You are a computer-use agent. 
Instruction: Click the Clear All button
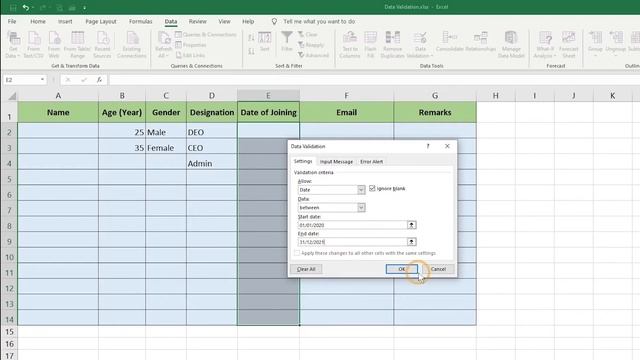click(306, 269)
